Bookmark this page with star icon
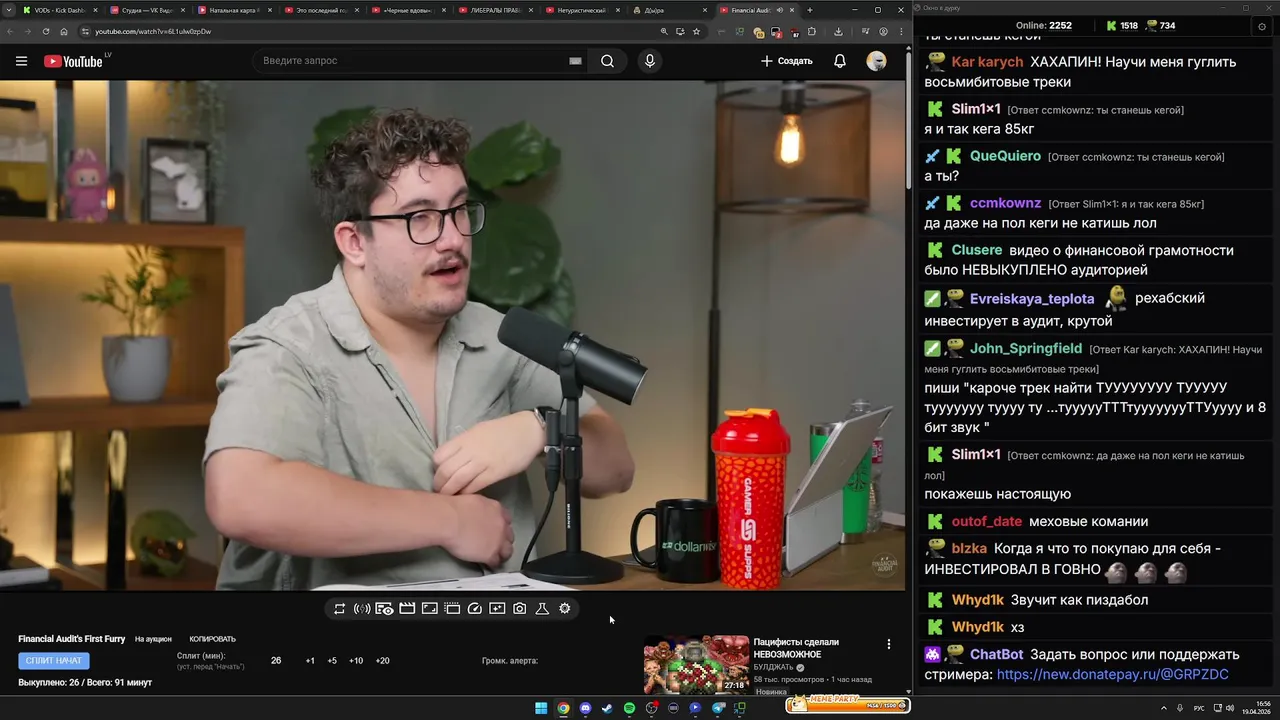 click(x=696, y=31)
